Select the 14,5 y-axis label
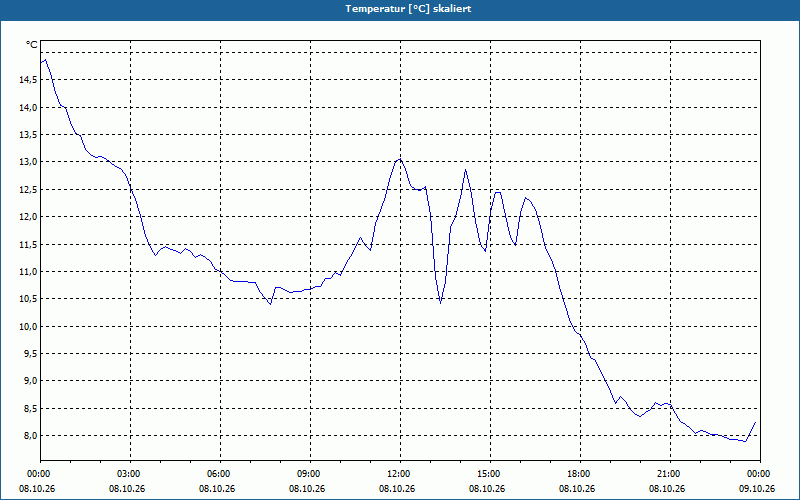800x500 pixels. [x=29, y=80]
